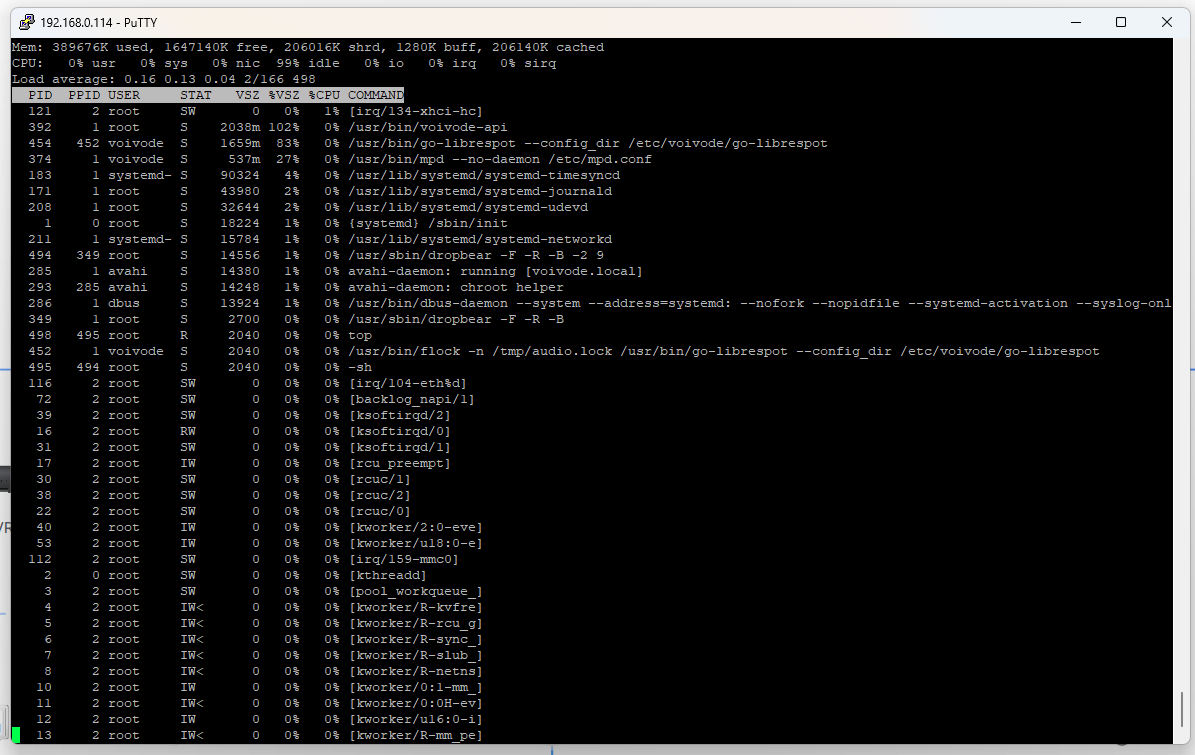Click the dropbear -F -R -B -2 9 line
The height and width of the screenshot is (755, 1195).
(x=316, y=255)
